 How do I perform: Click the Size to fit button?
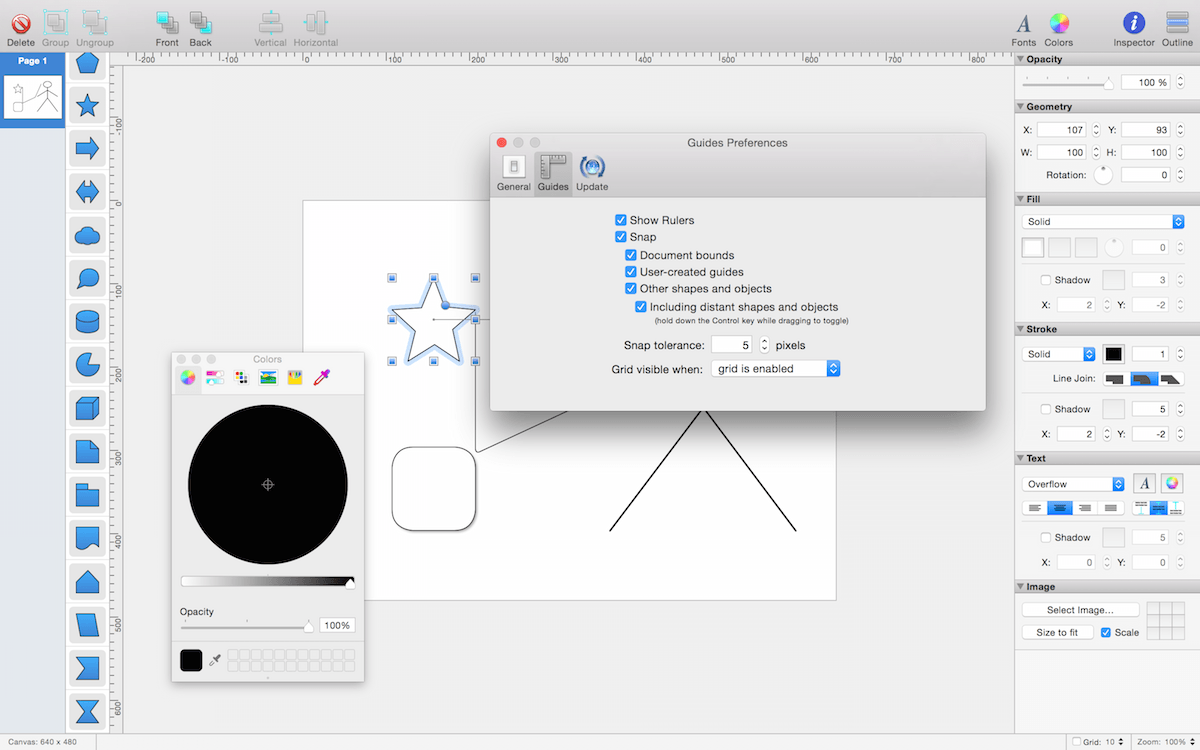pos(1058,632)
